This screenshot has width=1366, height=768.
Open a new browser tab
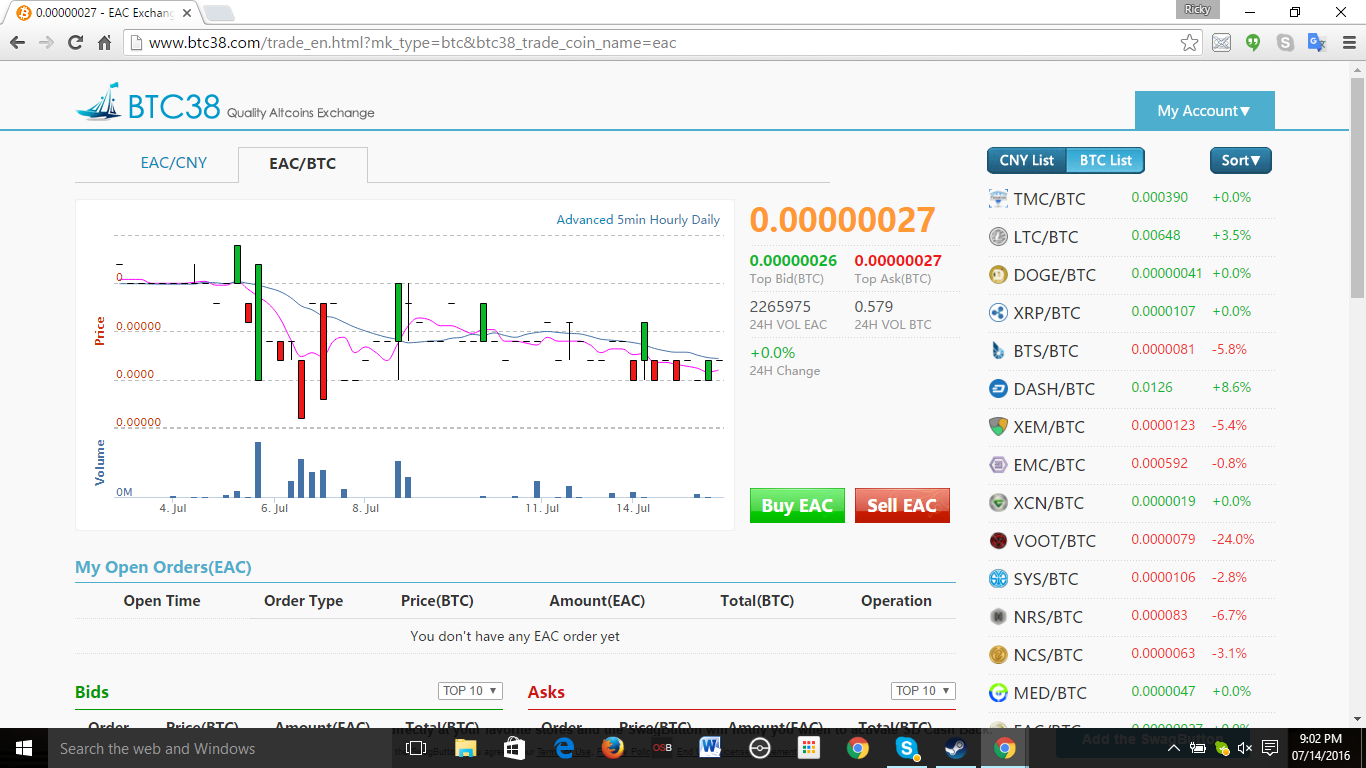(219, 13)
